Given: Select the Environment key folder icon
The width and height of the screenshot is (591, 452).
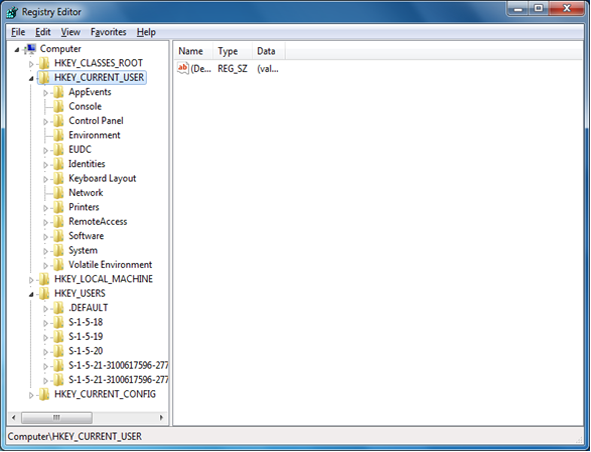Looking at the screenshot, I should [58, 135].
